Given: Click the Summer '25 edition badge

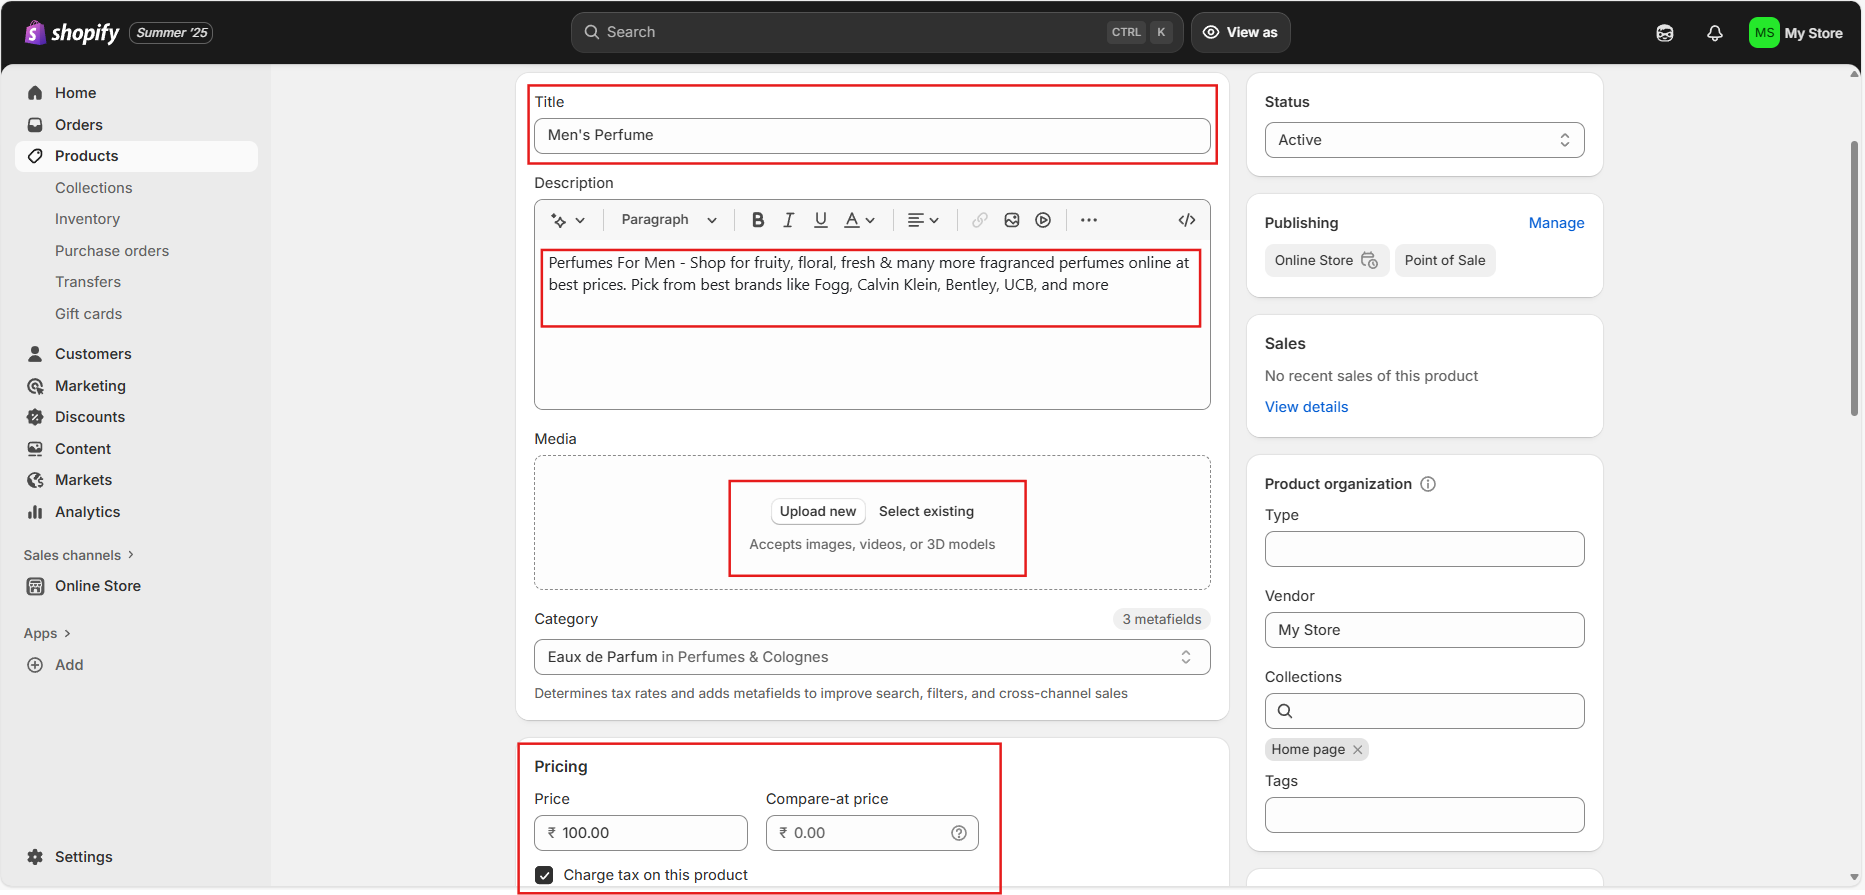Looking at the screenshot, I should pos(171,33).
